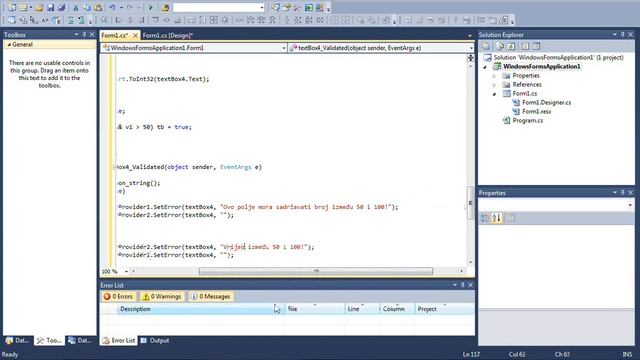Click View Code icon in Solution Explorer
The image size is (640, 360).
point(525,46)
